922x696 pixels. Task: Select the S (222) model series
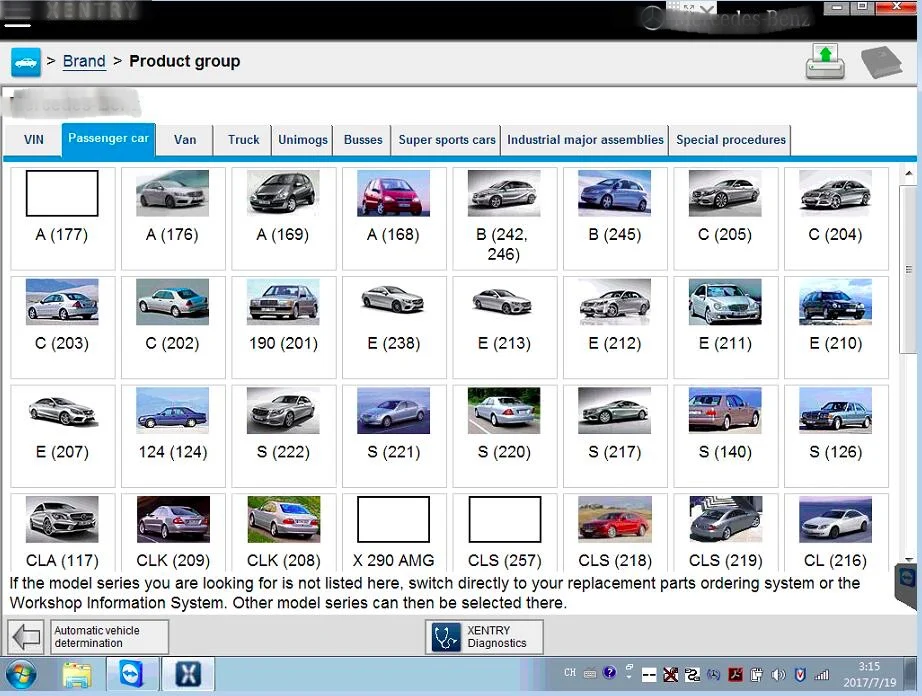(x=283, y=436)
